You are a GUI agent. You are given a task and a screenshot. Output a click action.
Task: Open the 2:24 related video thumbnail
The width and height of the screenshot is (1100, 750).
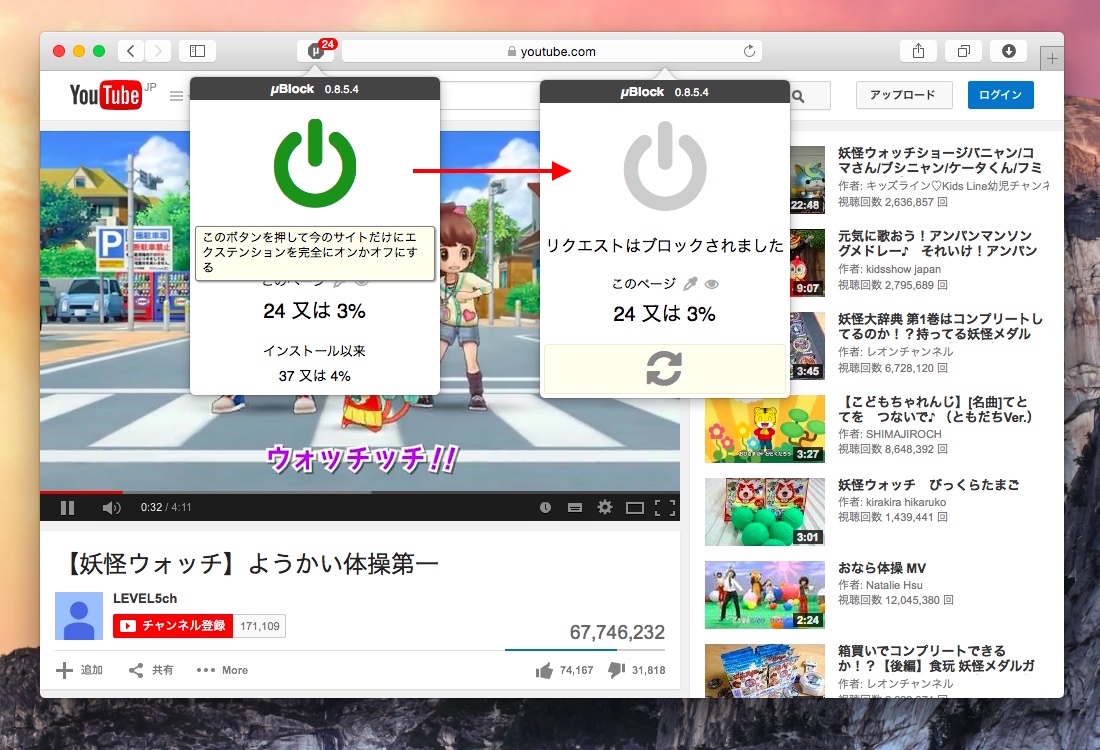[765, 594]
